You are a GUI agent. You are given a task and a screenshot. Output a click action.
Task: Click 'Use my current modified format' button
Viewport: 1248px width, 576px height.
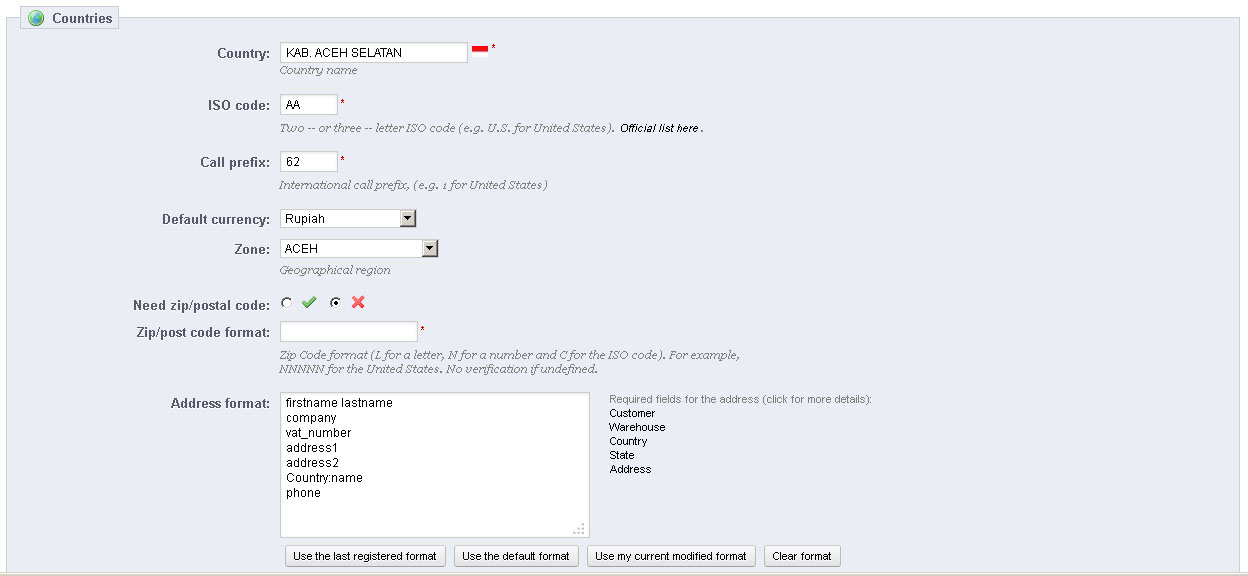point(671,556)
